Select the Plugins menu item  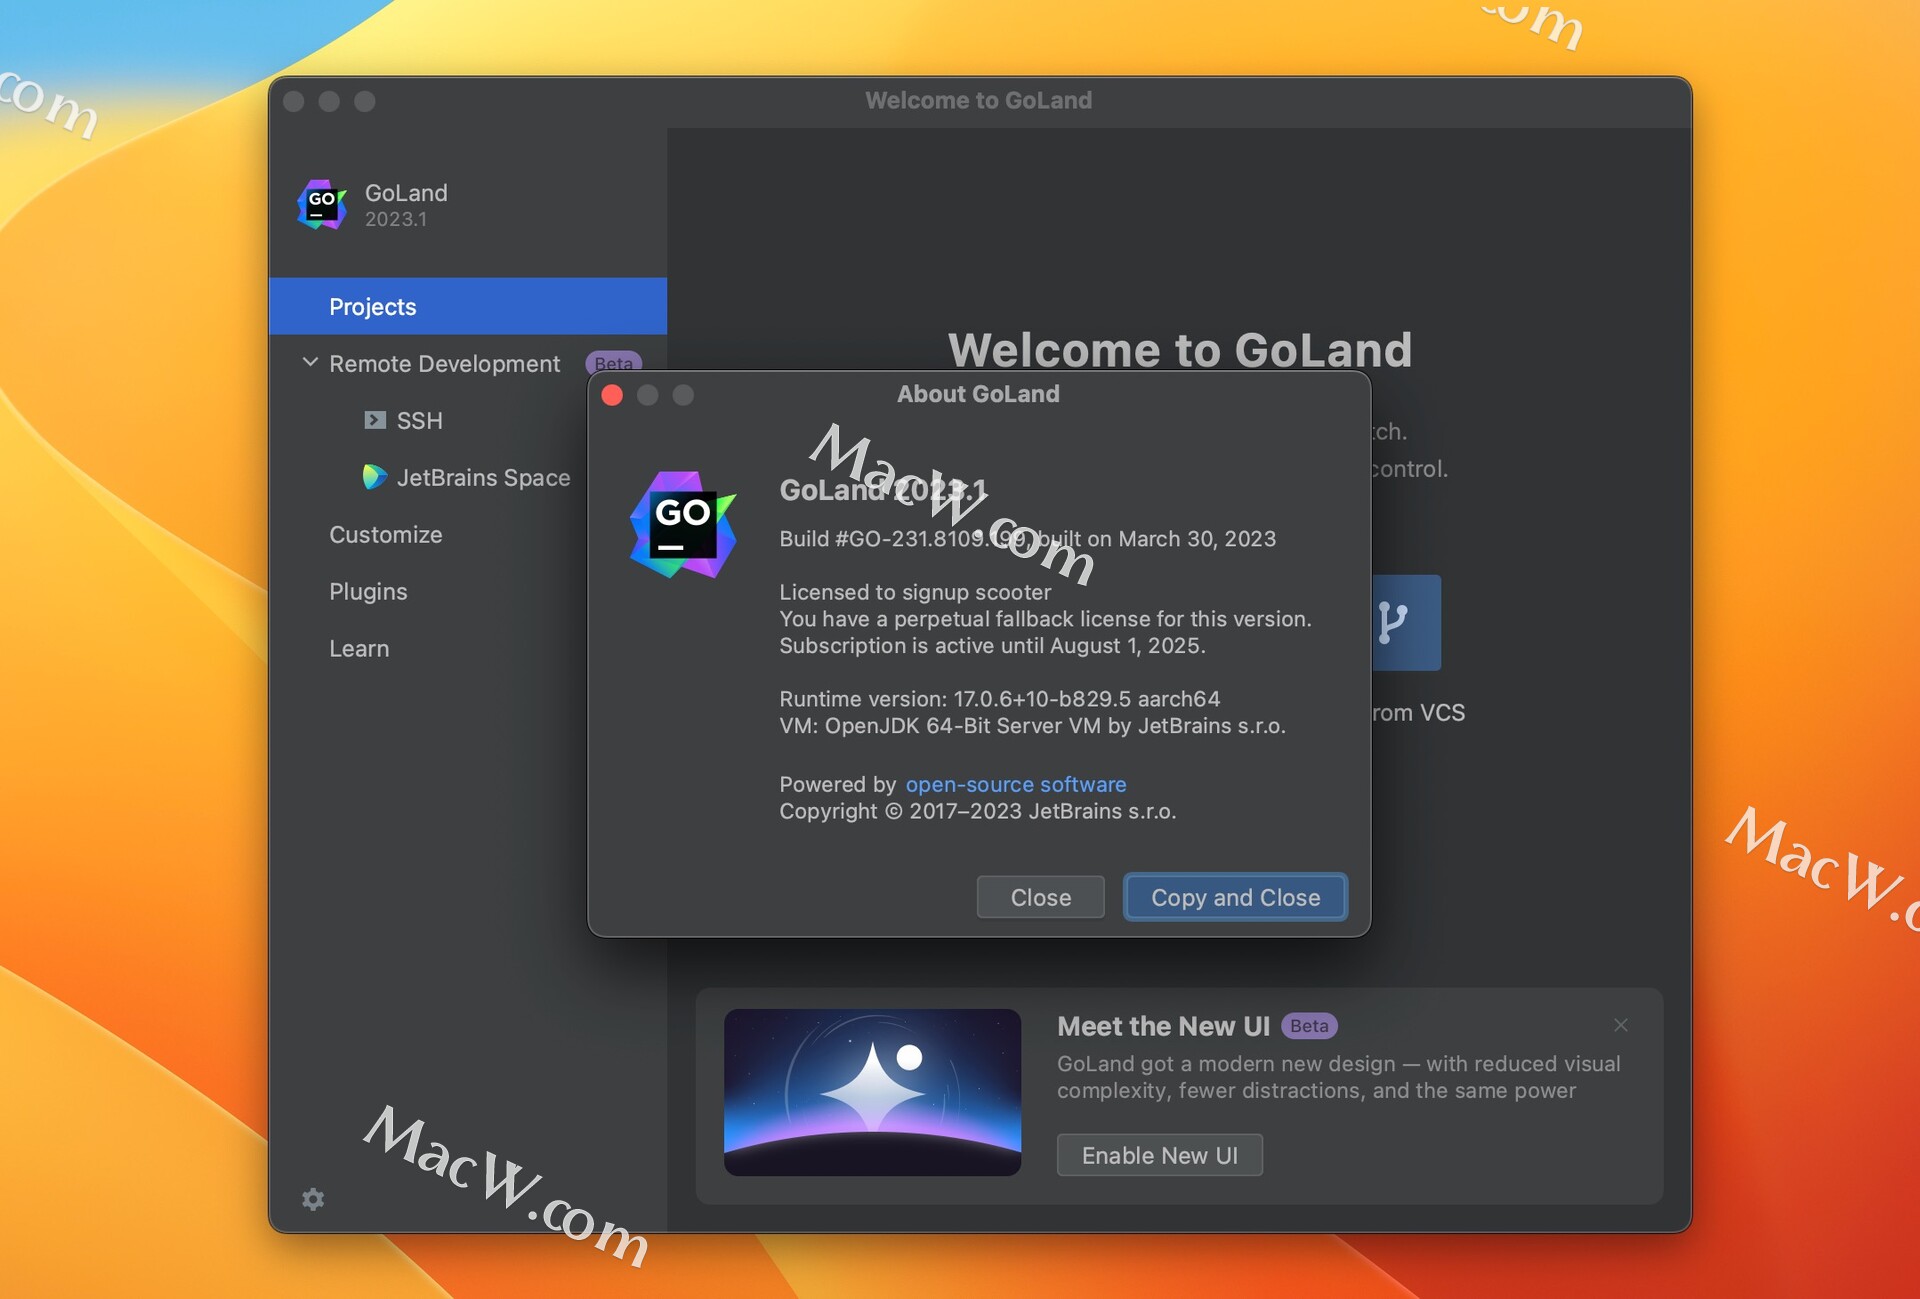point(368,590)
